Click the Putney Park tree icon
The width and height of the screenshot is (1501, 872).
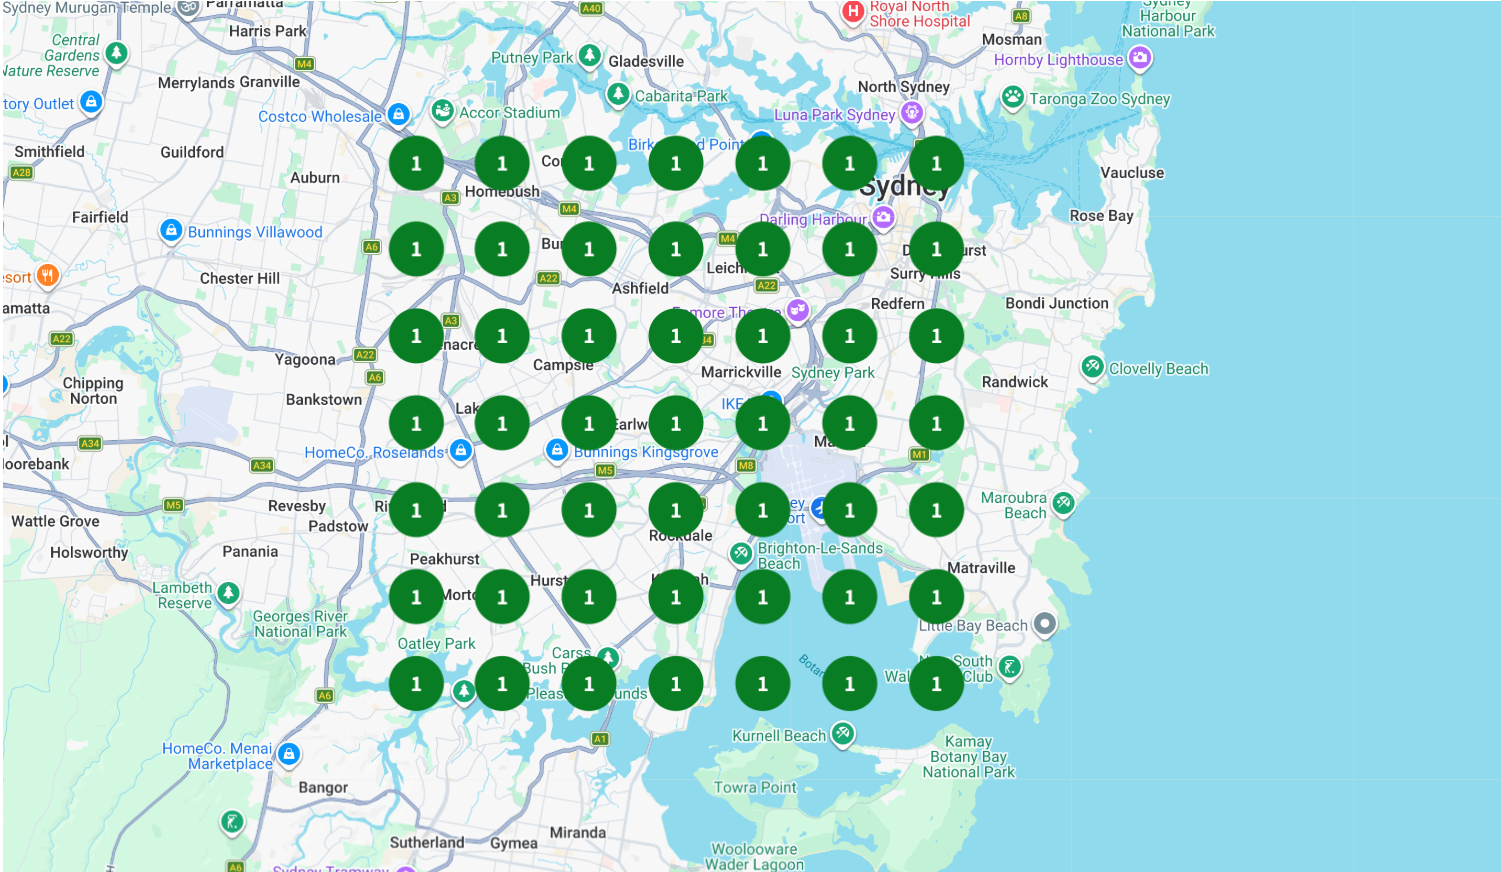click(x=590, y=55)
